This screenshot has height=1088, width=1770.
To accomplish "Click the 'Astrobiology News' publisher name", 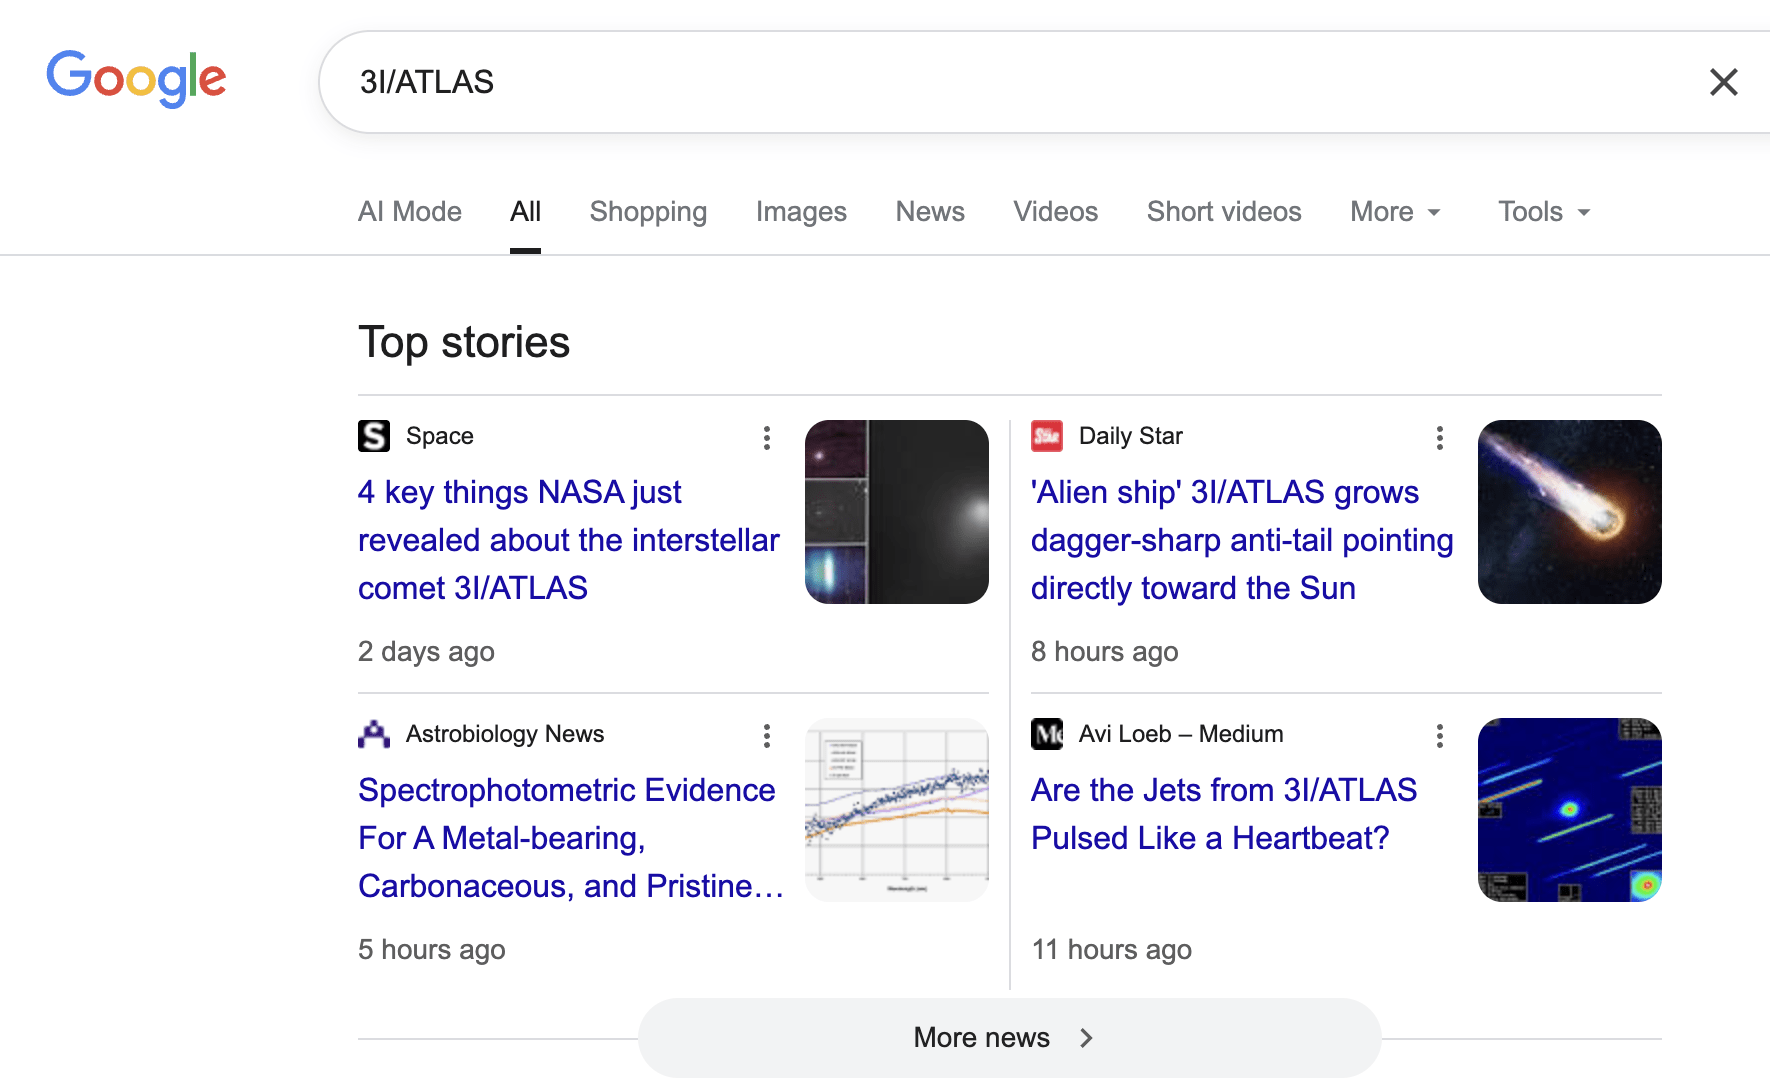I will click(505, 734).
